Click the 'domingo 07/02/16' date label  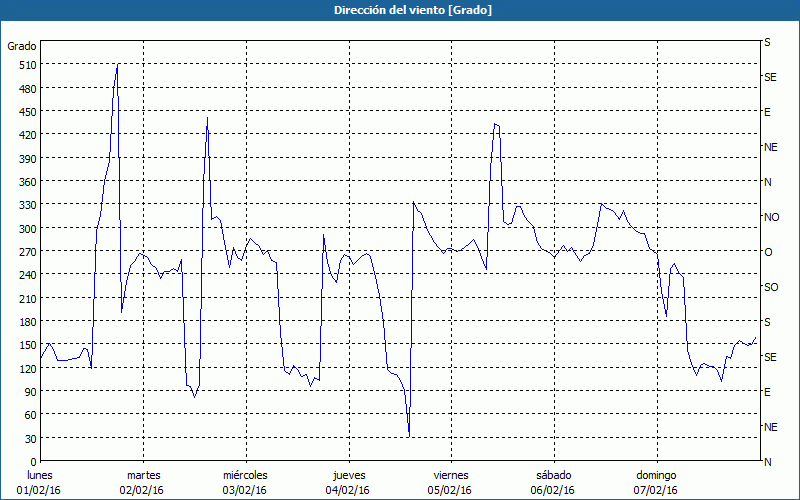pos(655,482)
